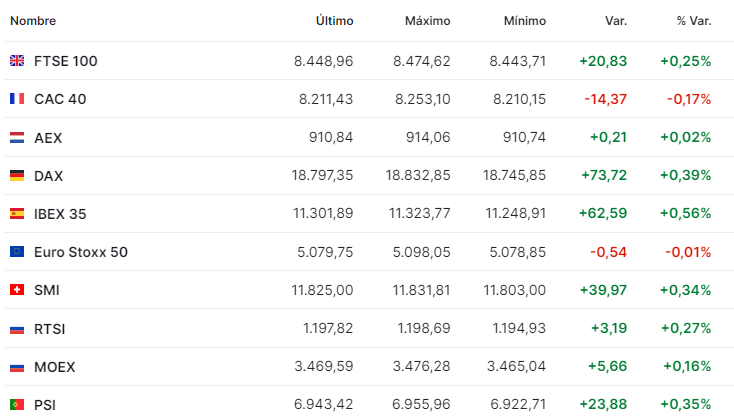Open the MOEX index link
734x417 pixels.
click(54, 367)
